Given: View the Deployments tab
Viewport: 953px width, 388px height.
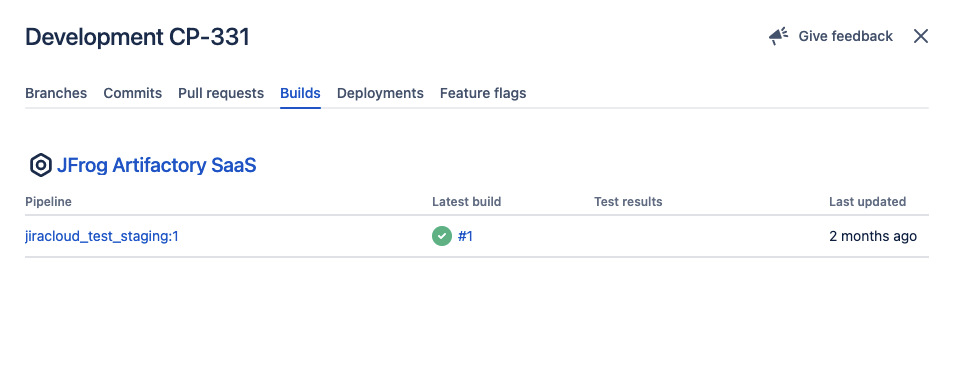Looking at the screenshot, I should coord(380,93).
